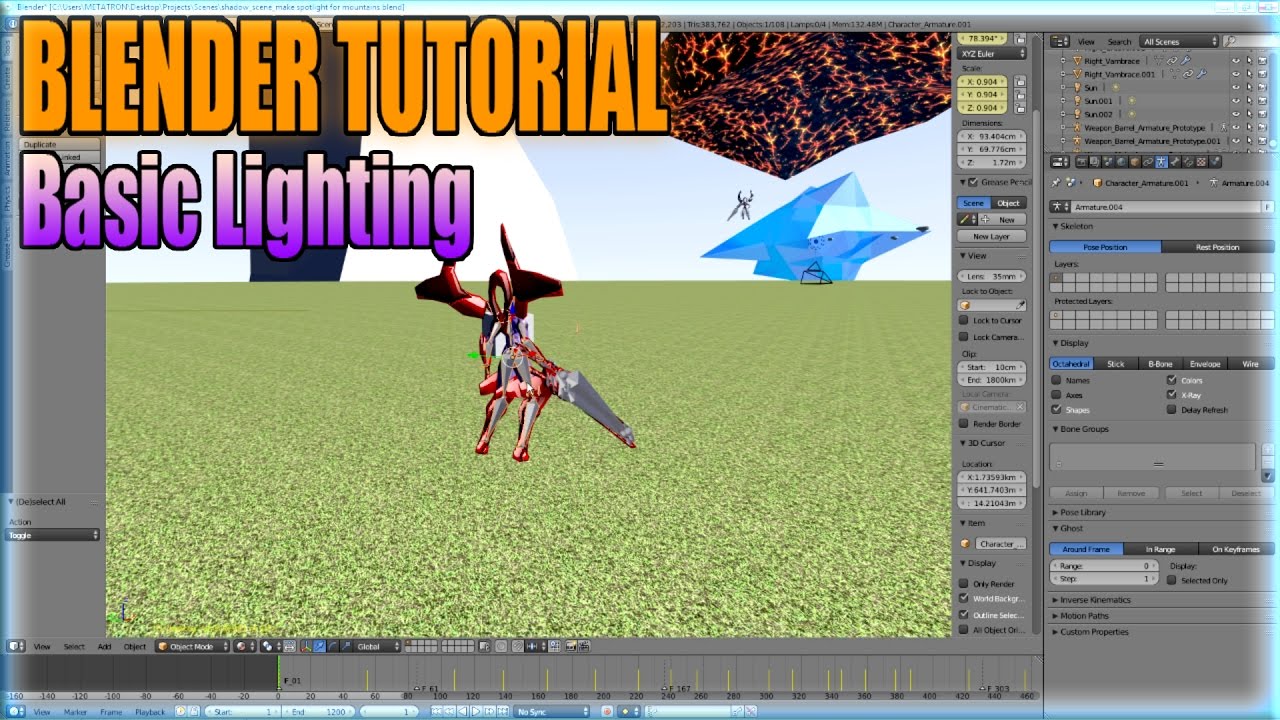
Task: Open the World properties tab icon
Action: pos(1121,162)
